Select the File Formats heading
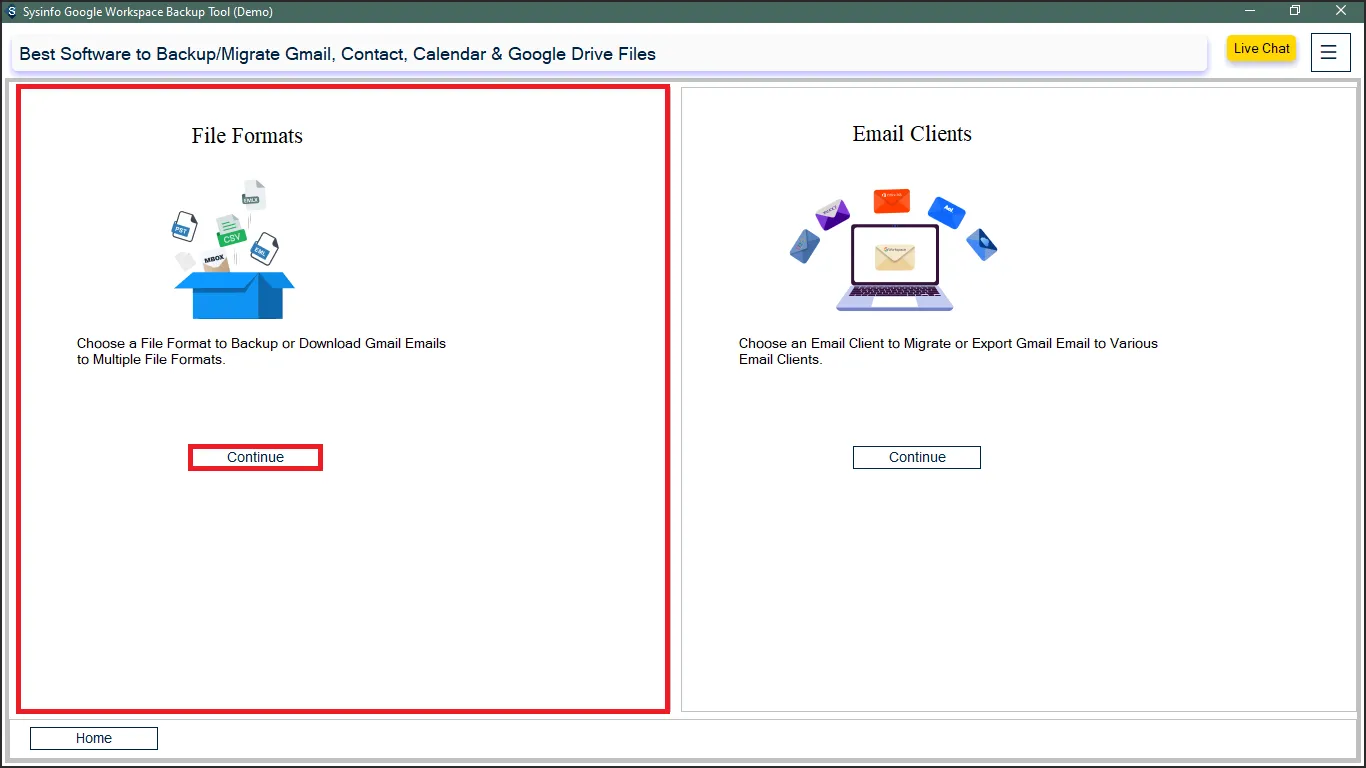This screenshot has height=768, width=1366. click(247, 136)
